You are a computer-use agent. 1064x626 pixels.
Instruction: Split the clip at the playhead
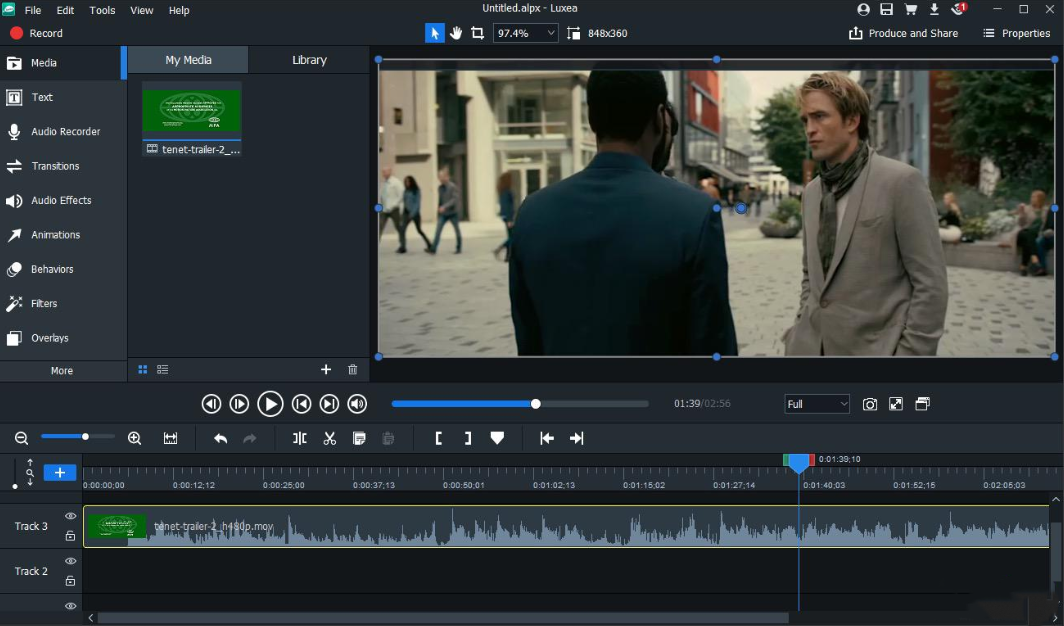pos(299,438)
